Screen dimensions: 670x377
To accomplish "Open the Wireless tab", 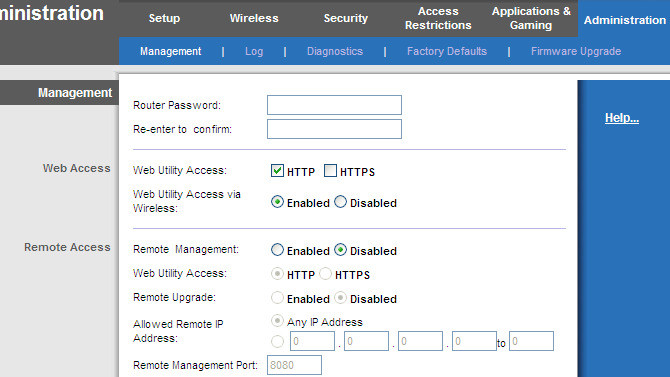I will [254, 18].
